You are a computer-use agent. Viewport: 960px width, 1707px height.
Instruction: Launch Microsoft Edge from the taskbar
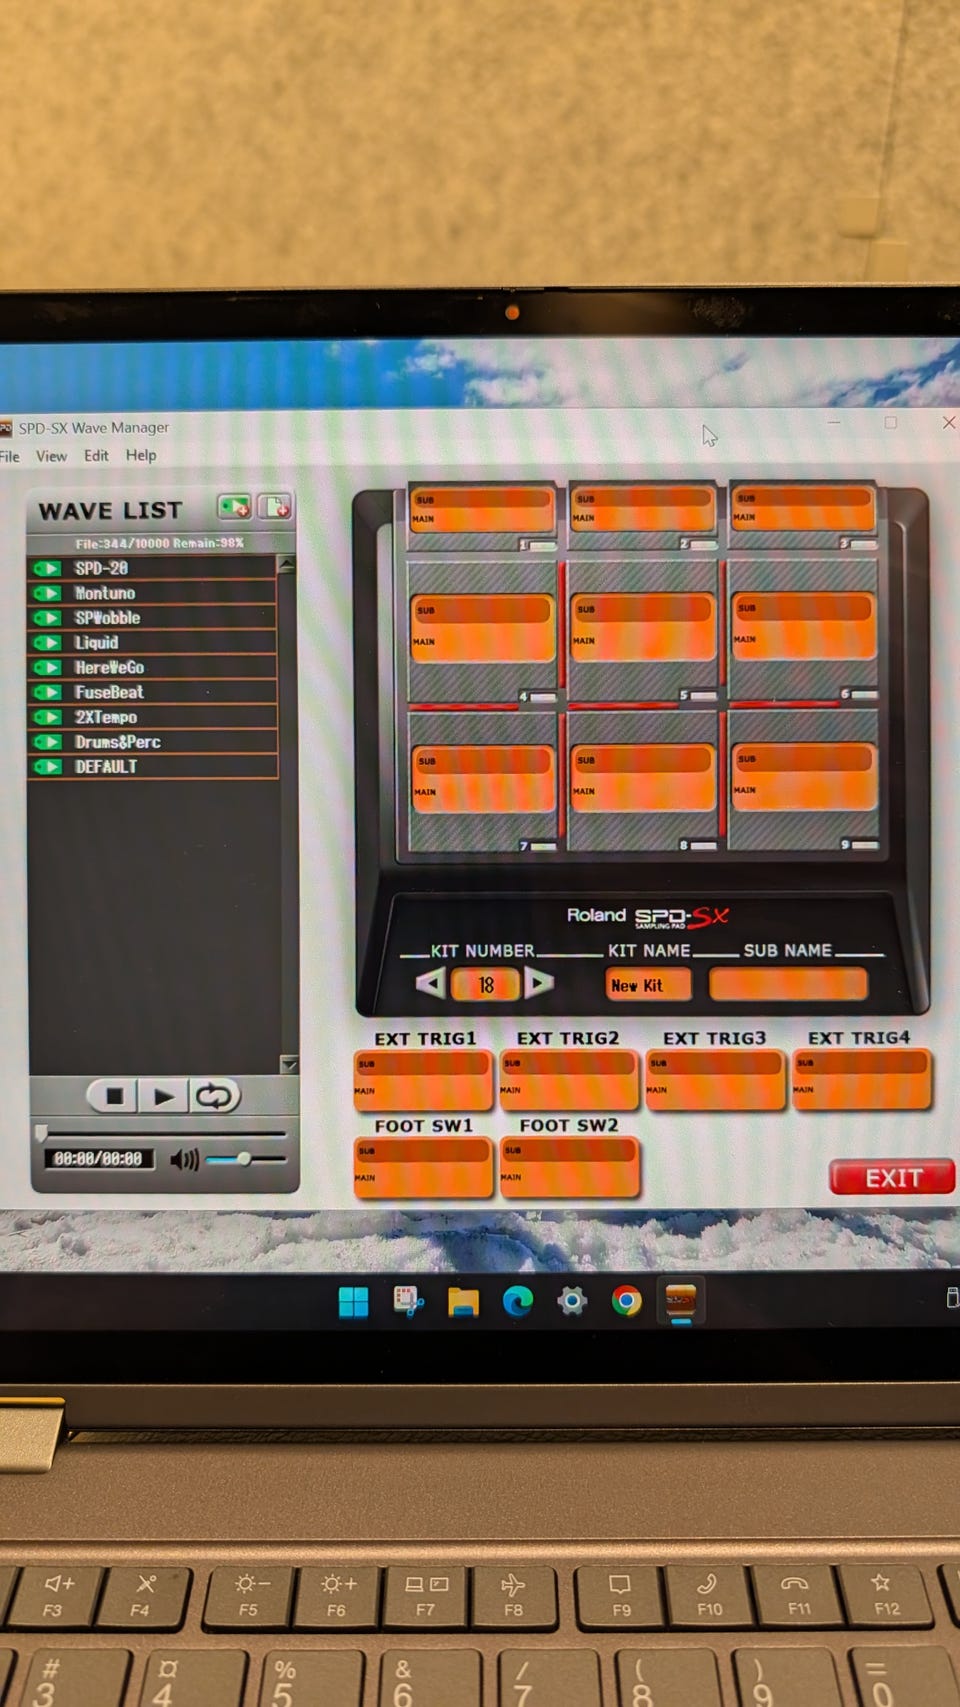[517, 1301]
